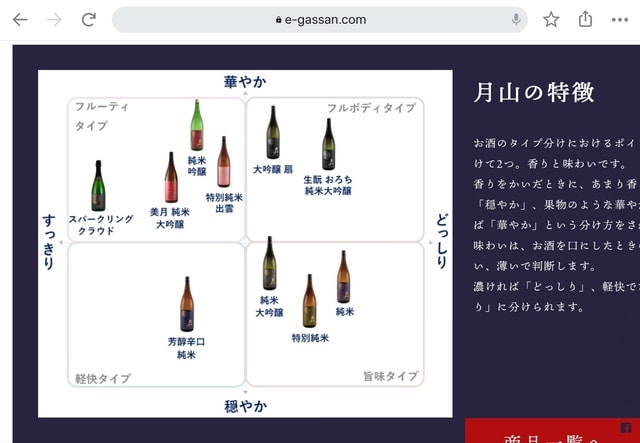
Task: Select the green 純米吟醸 bottle image
Action: (x=197, y=125)
